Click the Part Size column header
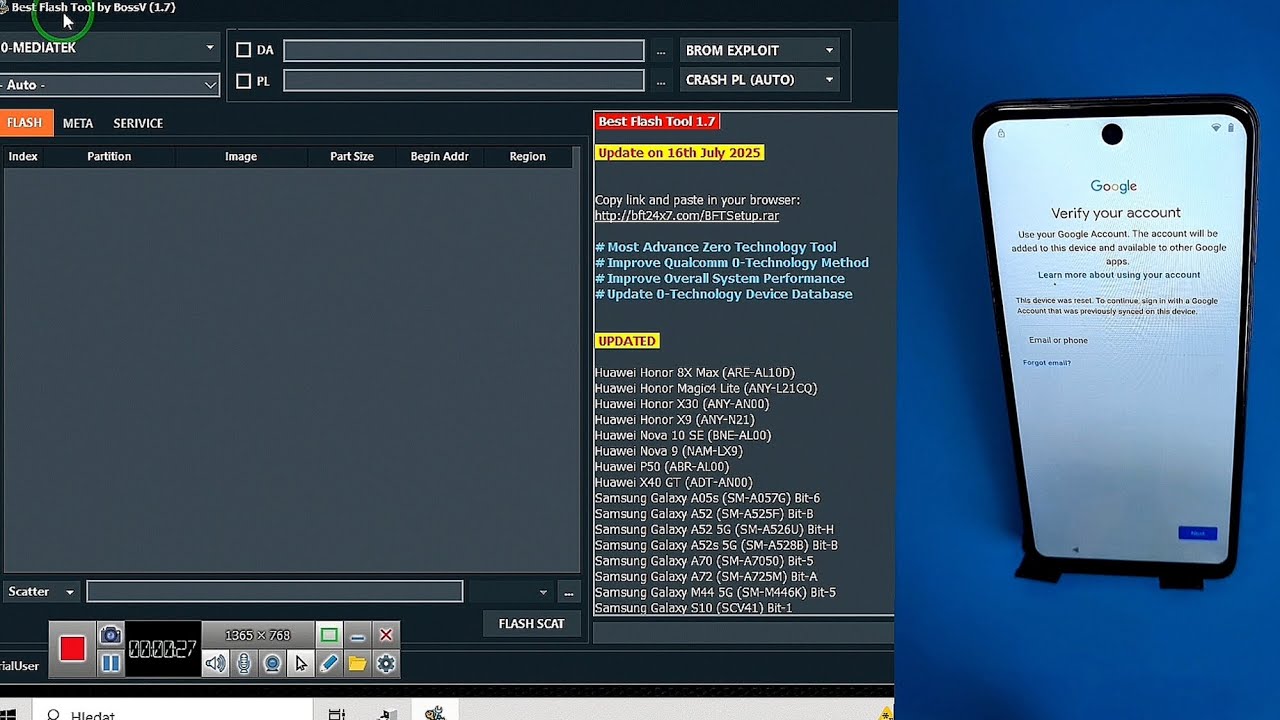Screen dimensions: 1280x720 coord(352,156)
